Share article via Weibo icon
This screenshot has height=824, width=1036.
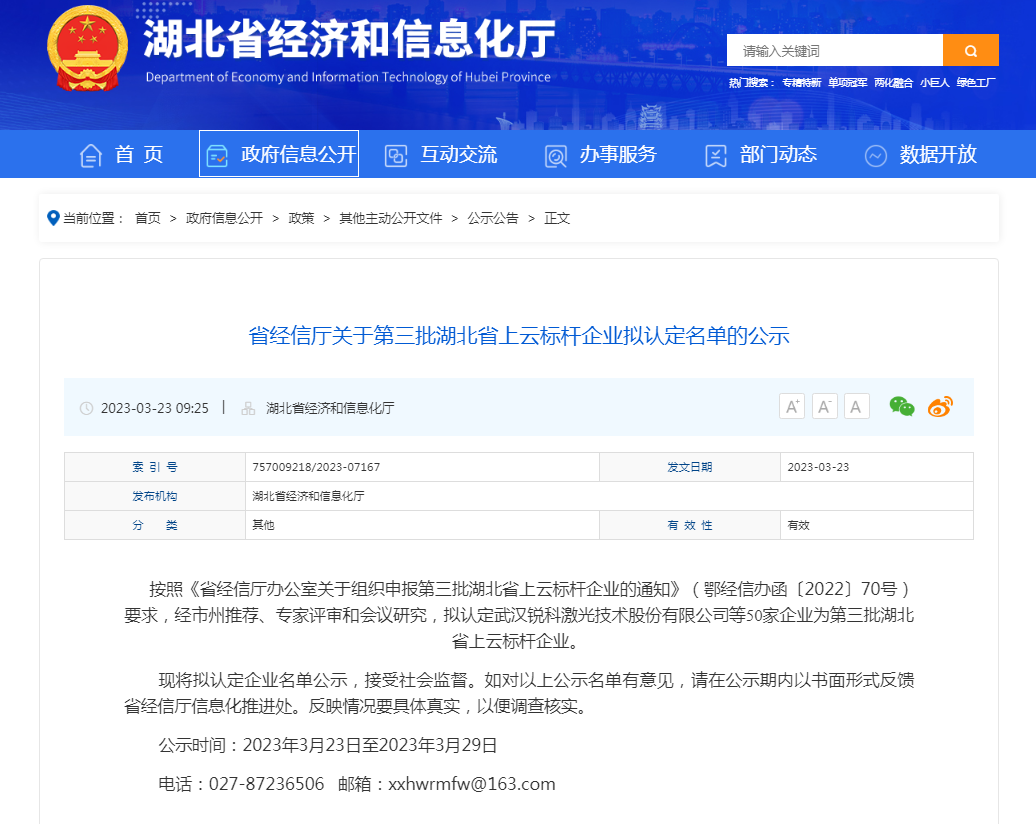940,406
